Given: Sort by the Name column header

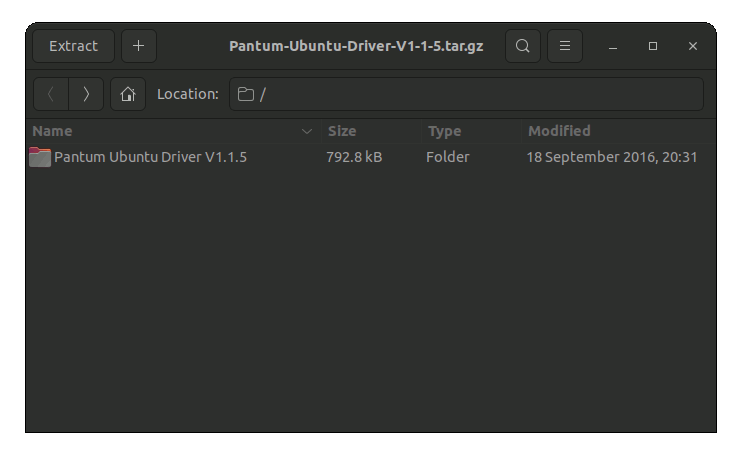Looking at the screenshot, I should pos(173,131).
